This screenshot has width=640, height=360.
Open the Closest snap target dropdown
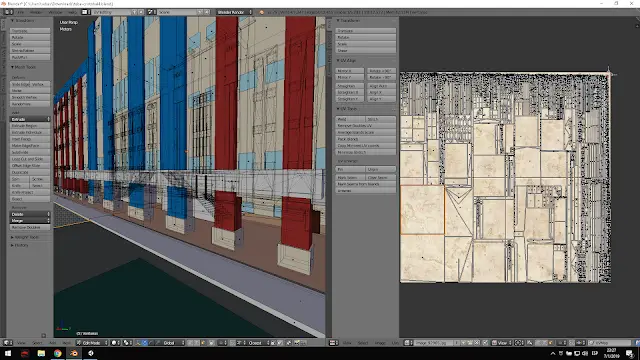point(258,343)
